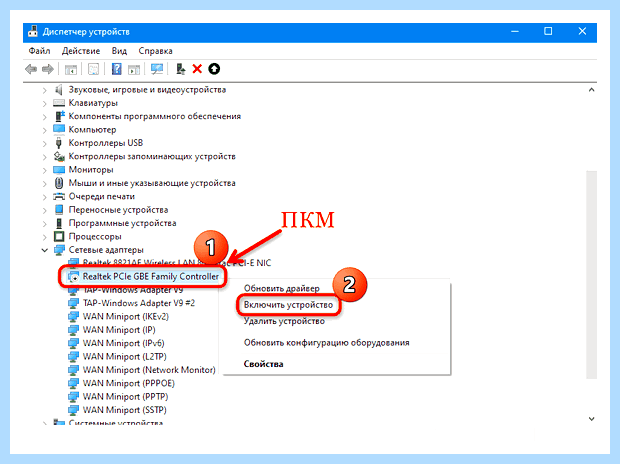The width and height of the screenshot is (620, 464).
Task: Select WAN Miniport (PPPOE) adapter
Action: coord(128,383)
